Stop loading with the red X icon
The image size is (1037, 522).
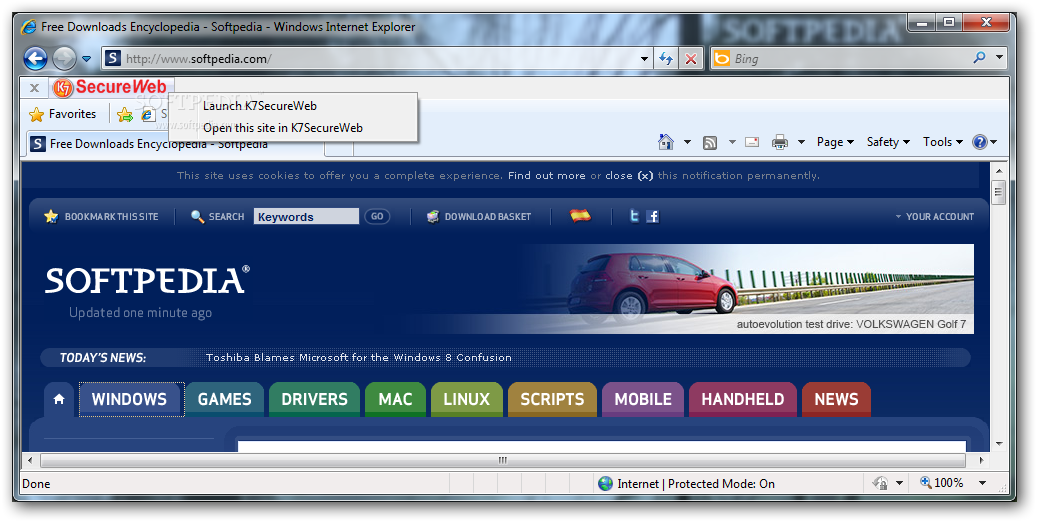pyautogui.click(x=690, y=59)
